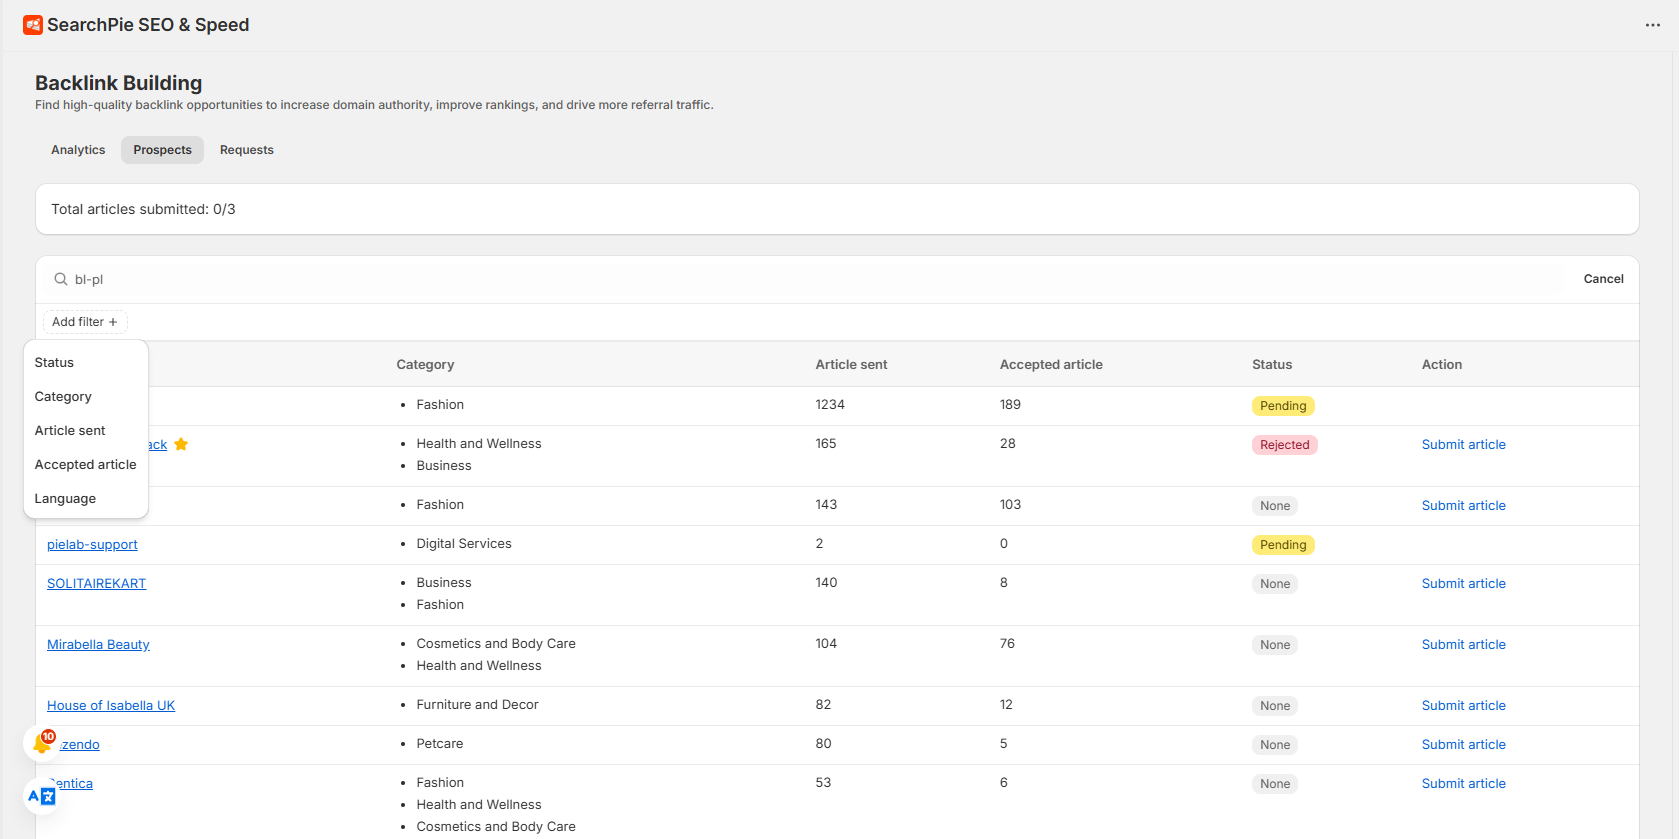Viewport: 1679px width, 839px height.
Task: Click the Pending badge in 1234 row
Action: (1283, 406)
